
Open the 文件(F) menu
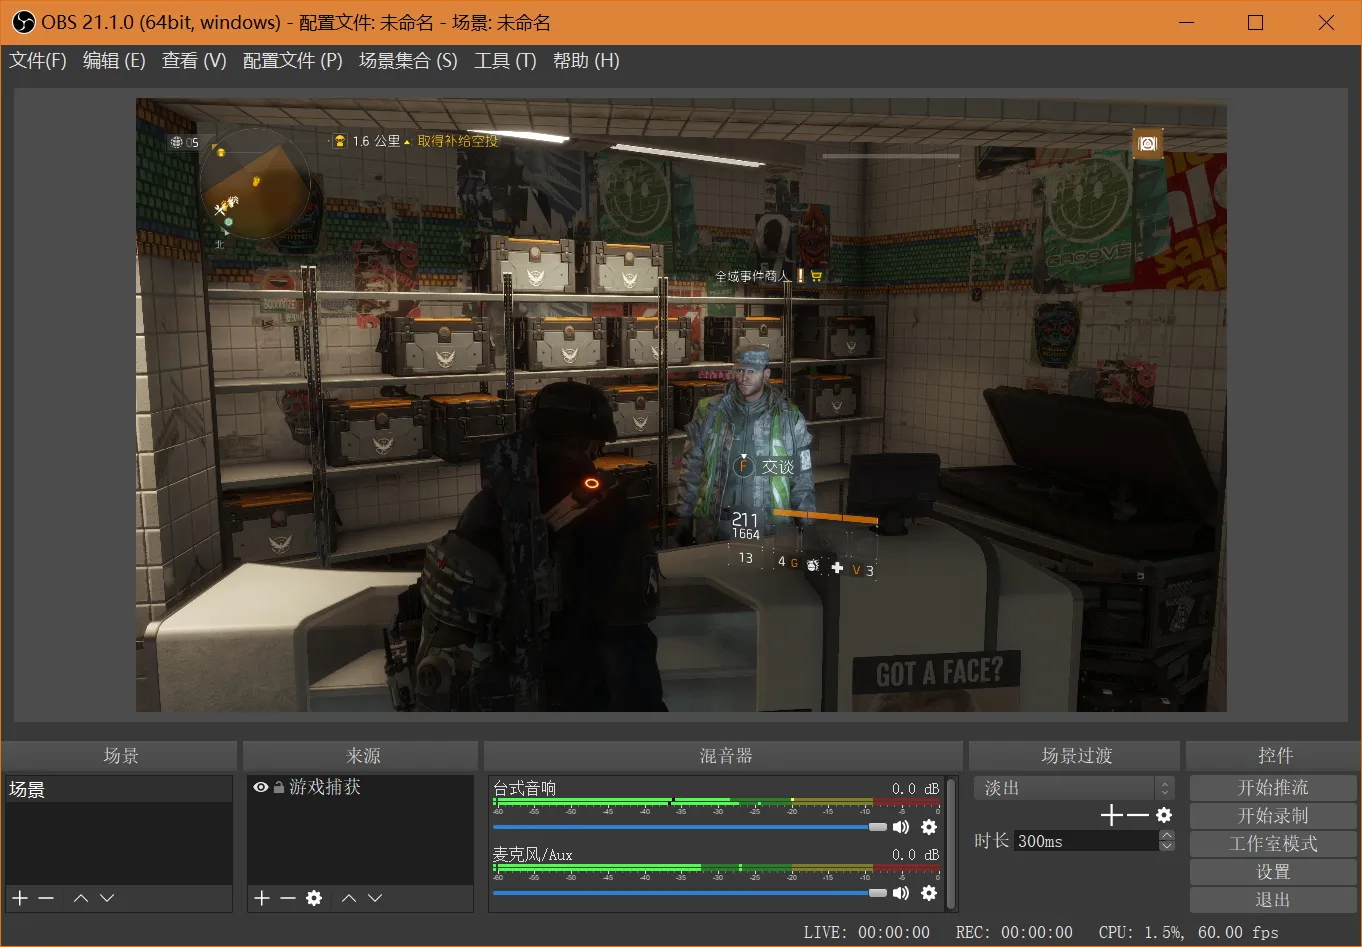coord(38,61)
